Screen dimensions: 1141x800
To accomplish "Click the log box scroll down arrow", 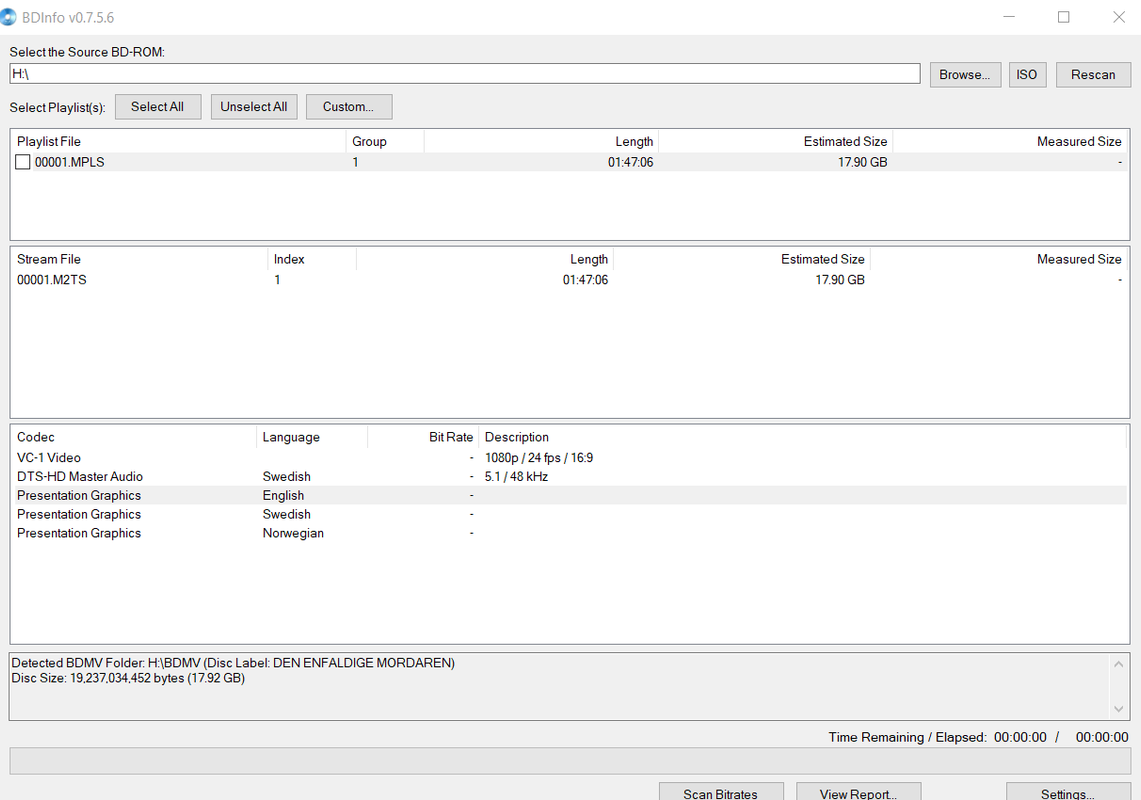I will pos(1118,709).
